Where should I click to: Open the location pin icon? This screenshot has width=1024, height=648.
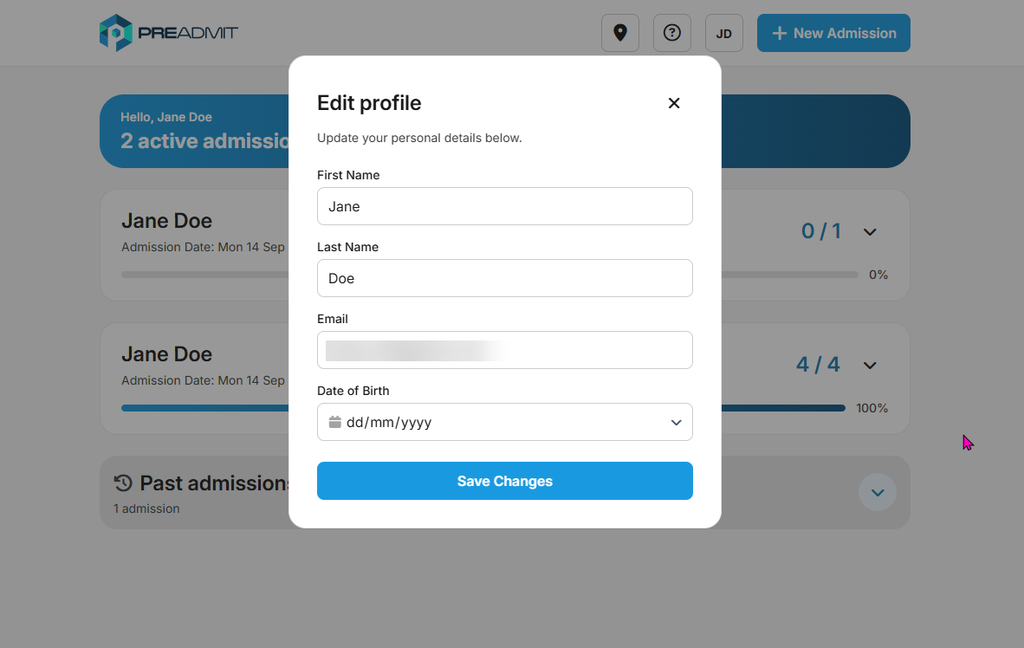pos(620,33)
